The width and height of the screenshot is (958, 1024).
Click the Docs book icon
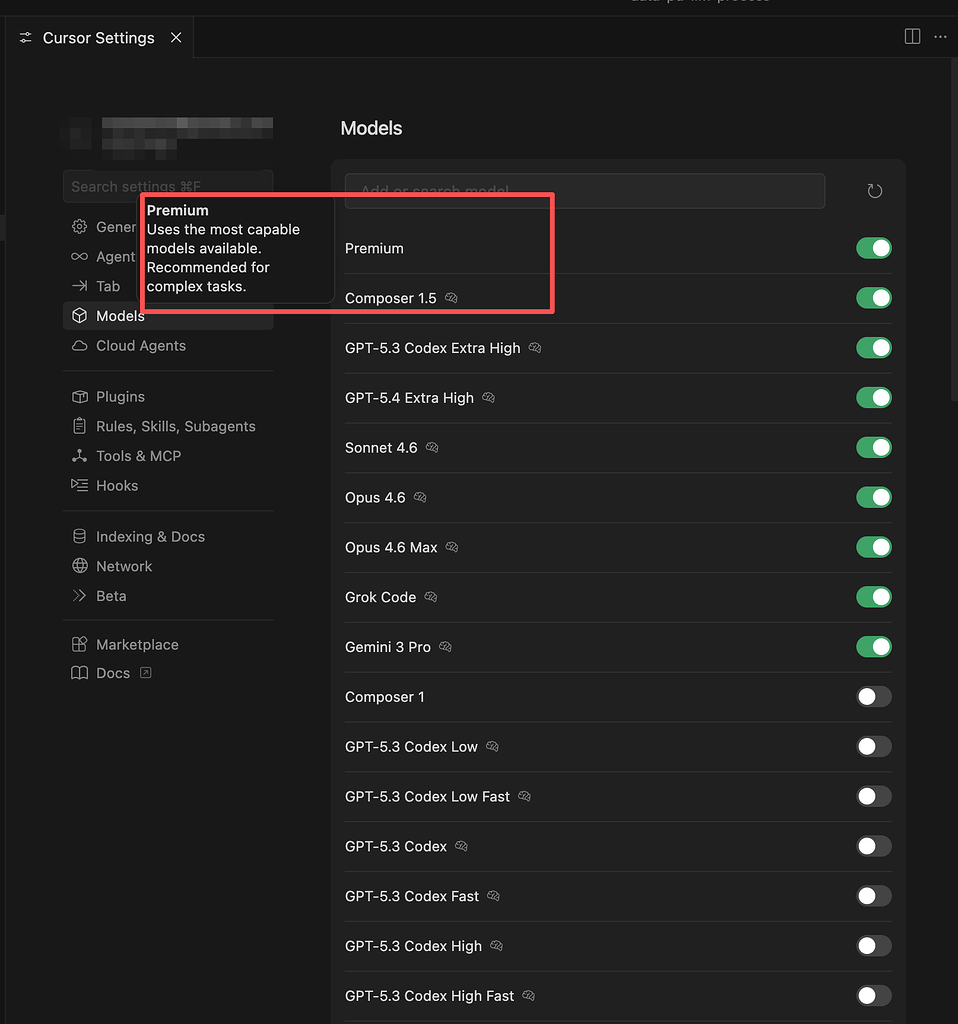click(x=80, y=673)
